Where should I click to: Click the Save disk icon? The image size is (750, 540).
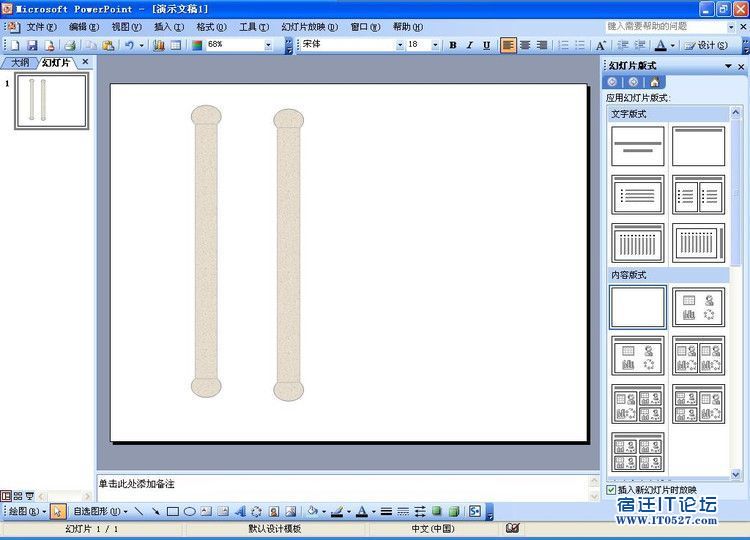[32, 45]
